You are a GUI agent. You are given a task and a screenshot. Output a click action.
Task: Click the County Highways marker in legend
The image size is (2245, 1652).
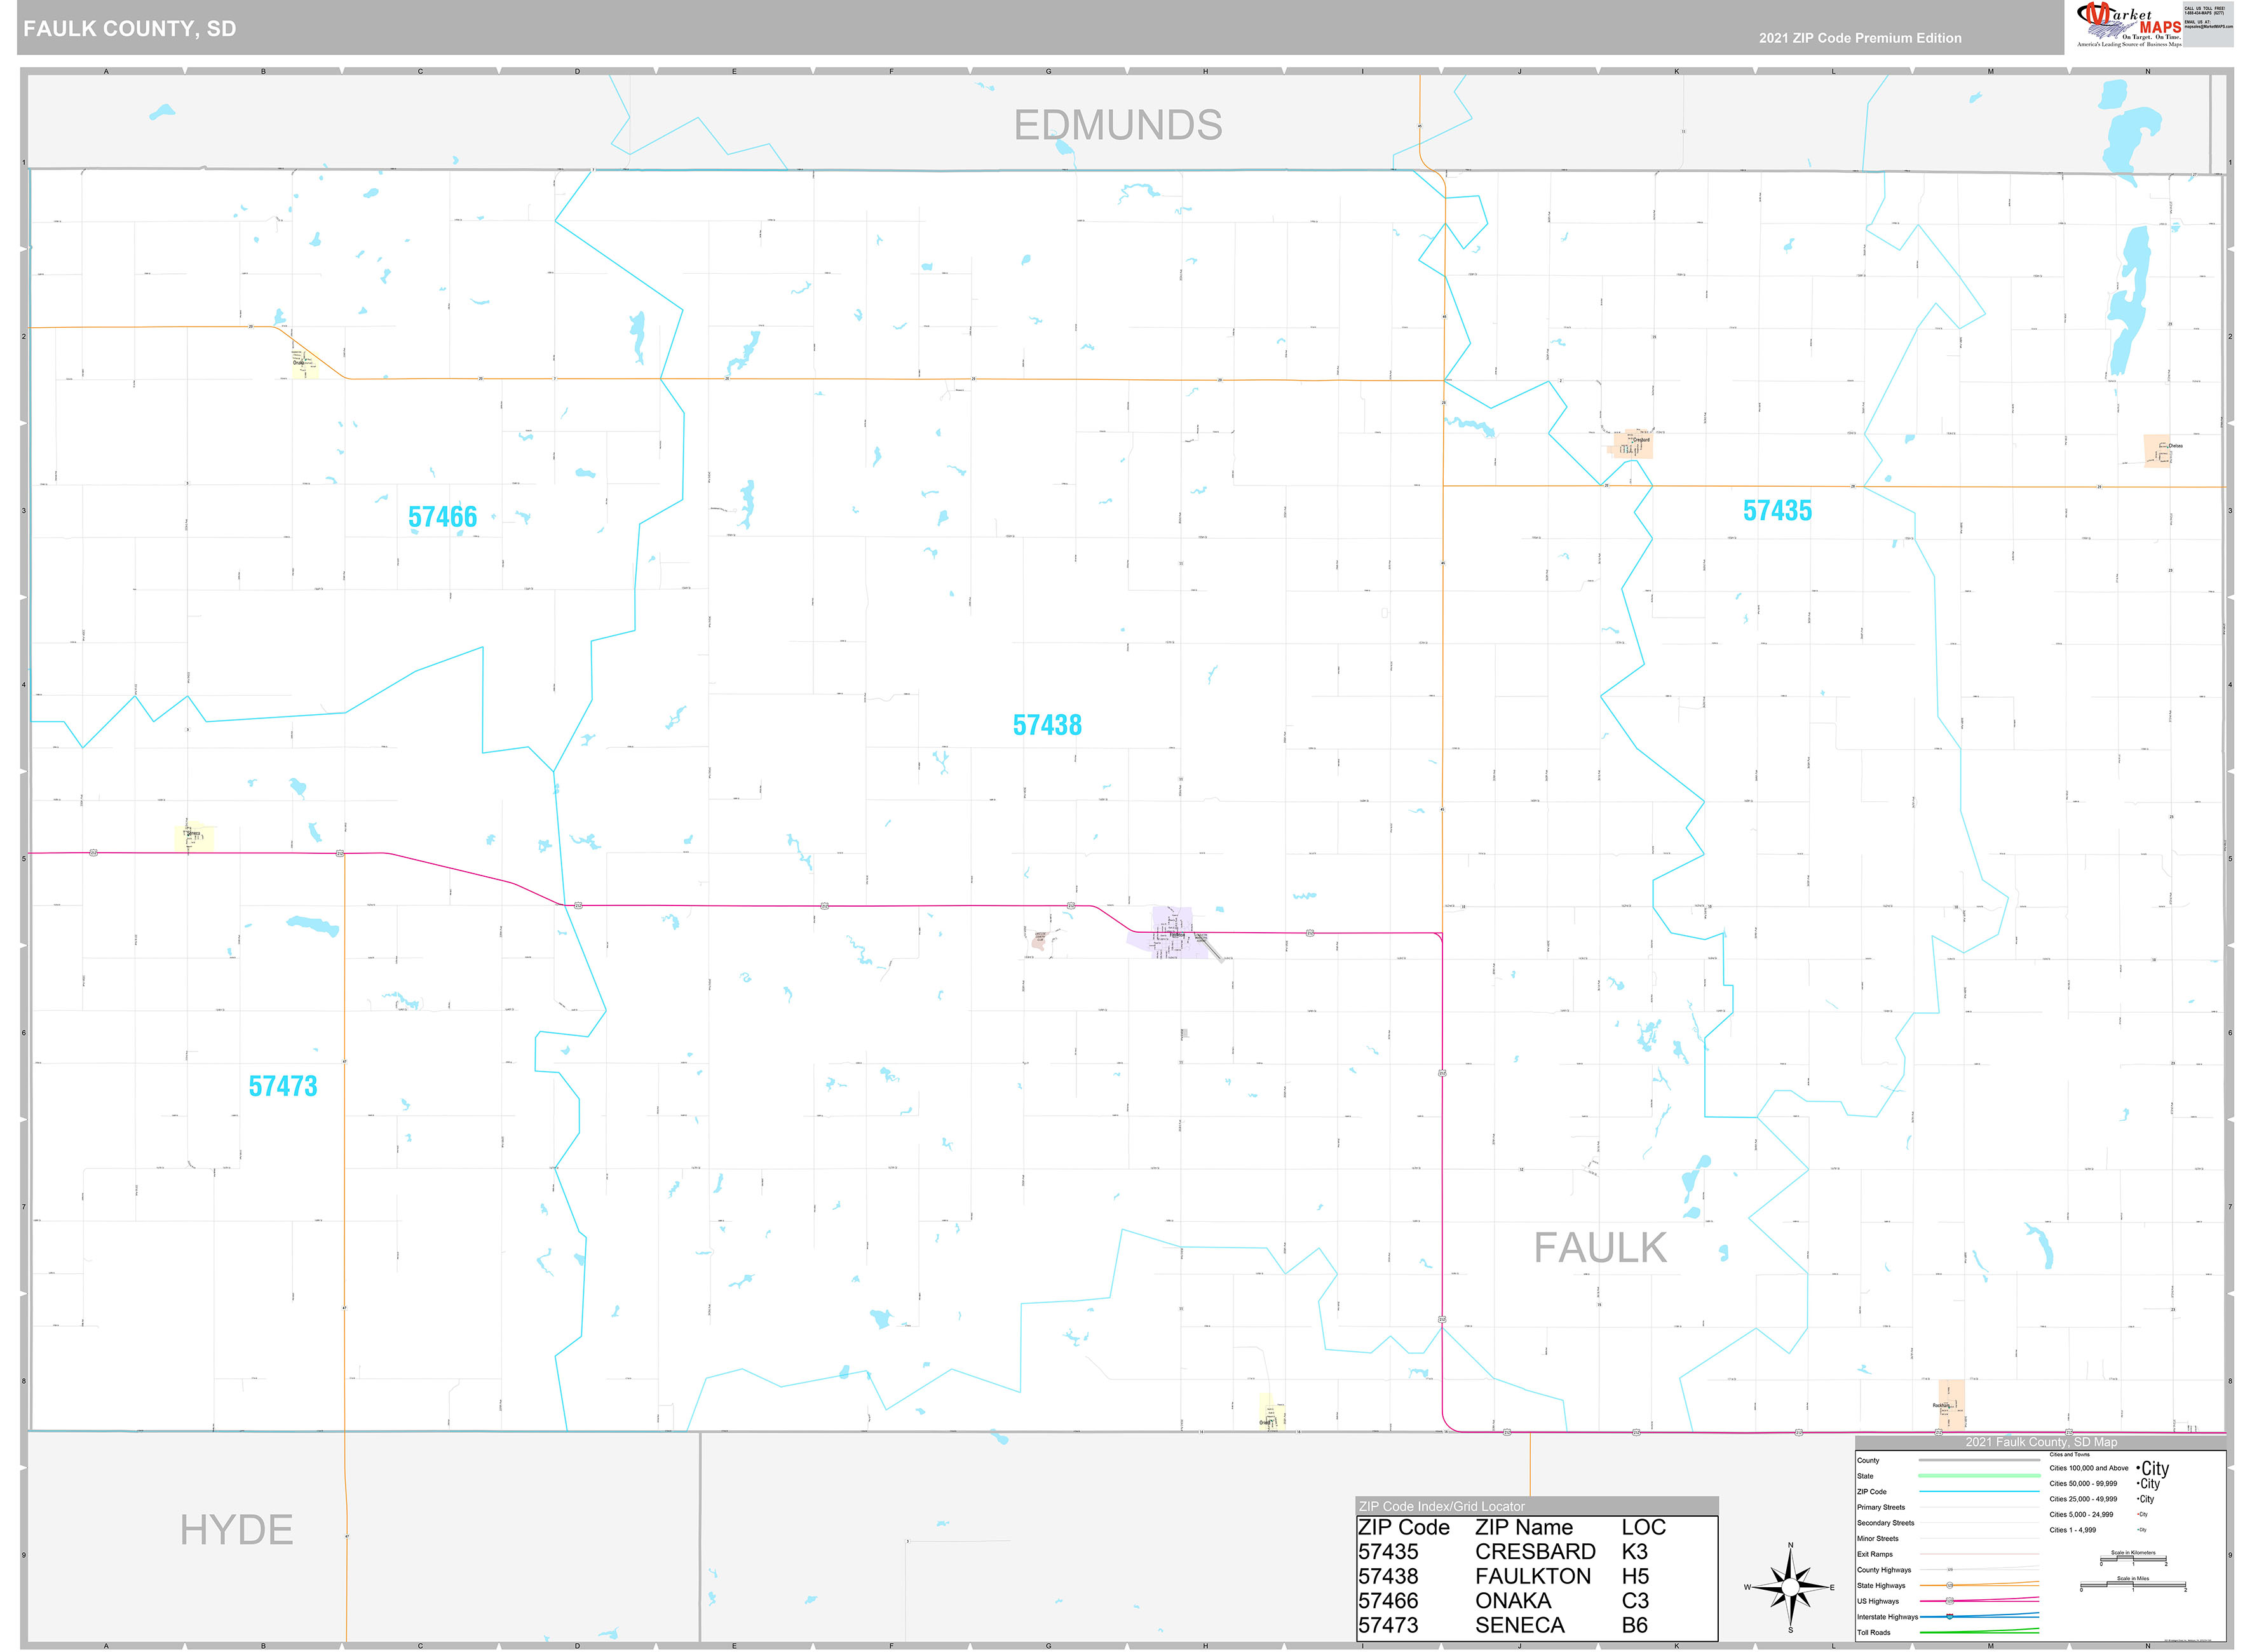point(1949,1570)
